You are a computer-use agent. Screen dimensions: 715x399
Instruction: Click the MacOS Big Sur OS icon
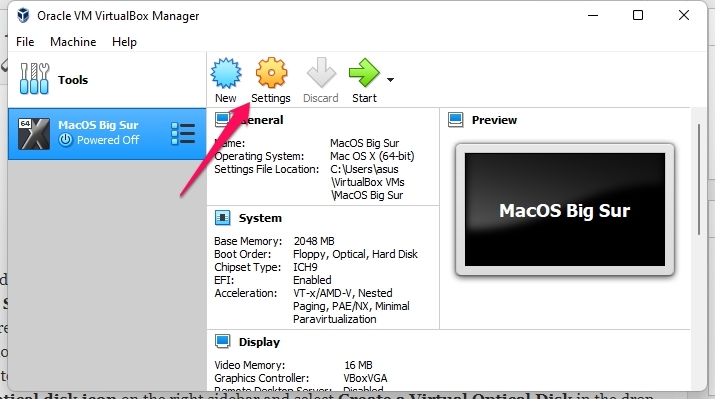34,134
